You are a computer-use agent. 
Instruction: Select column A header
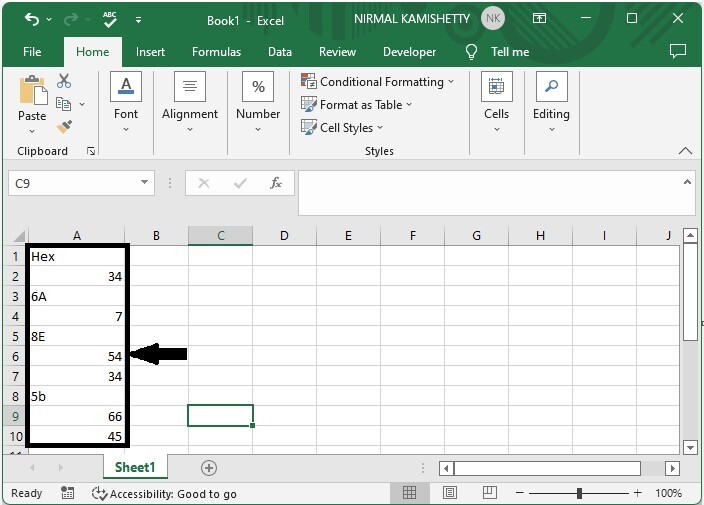click(77, 236)
